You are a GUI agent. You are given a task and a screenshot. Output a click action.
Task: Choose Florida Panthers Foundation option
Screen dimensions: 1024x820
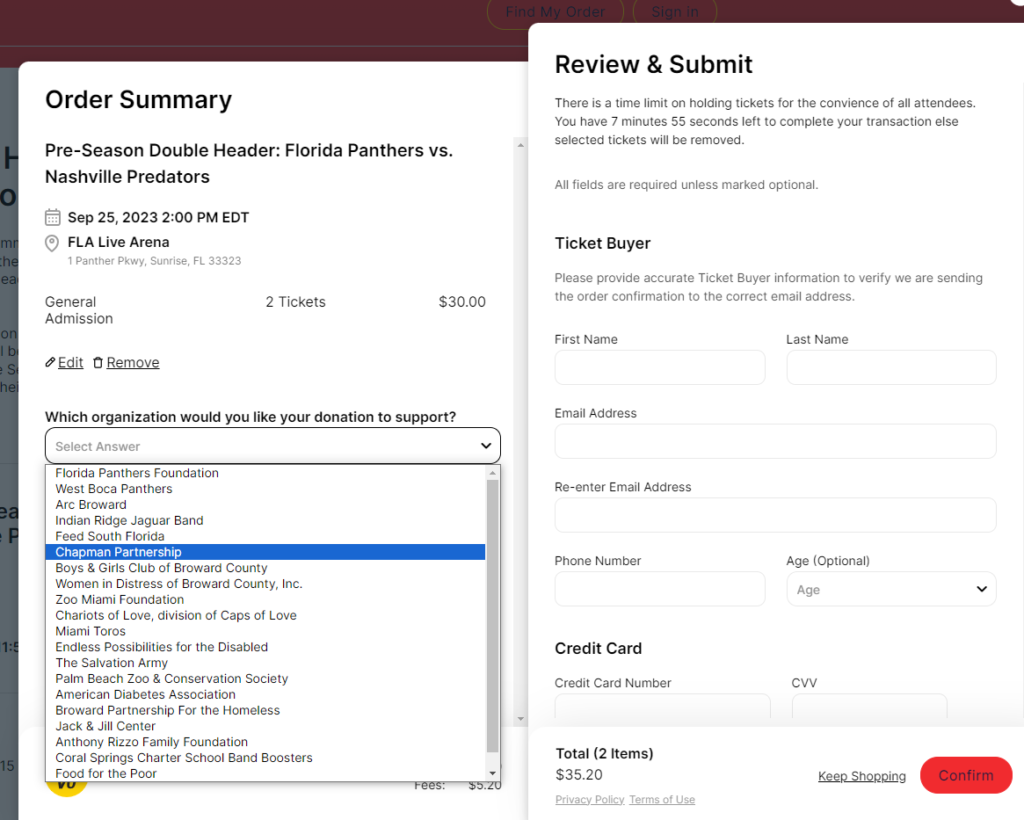click(137, 473)
